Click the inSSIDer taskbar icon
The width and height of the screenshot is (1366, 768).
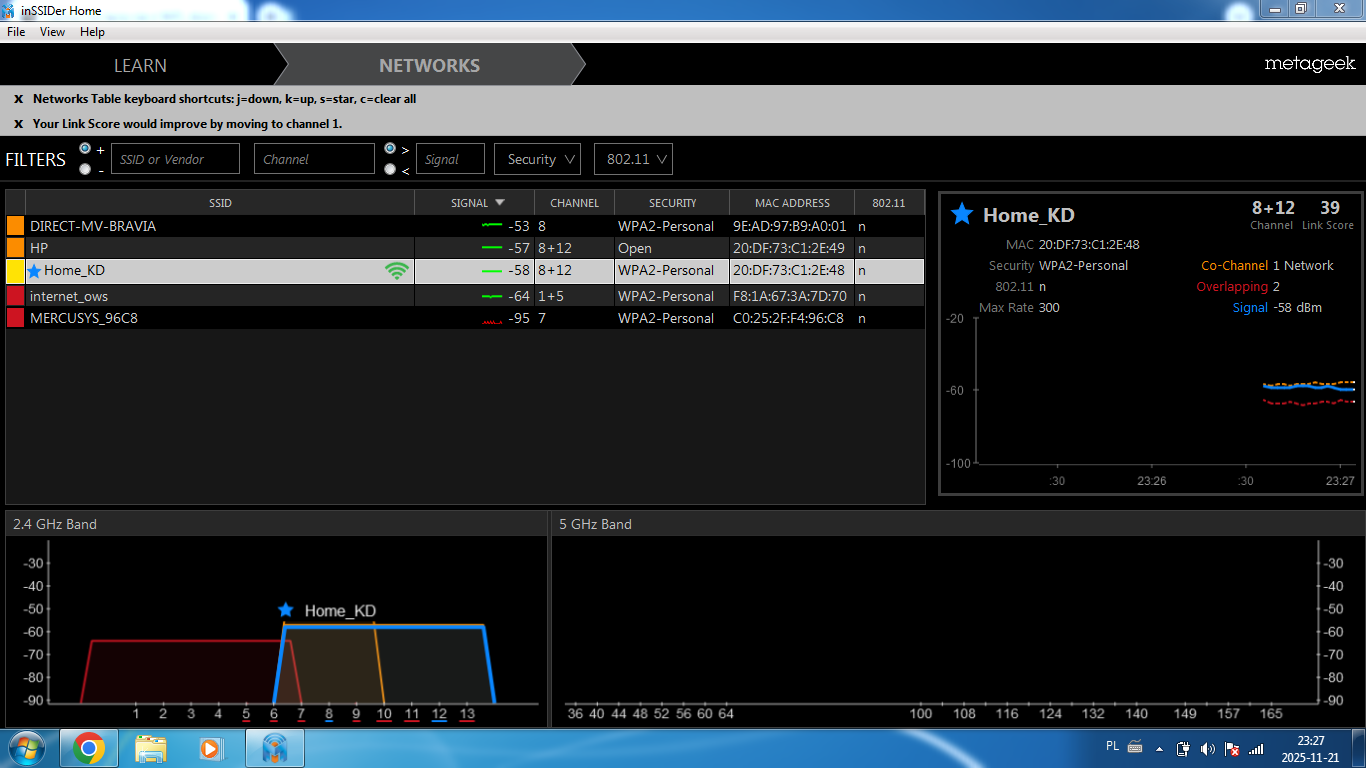tap(275, 748)
